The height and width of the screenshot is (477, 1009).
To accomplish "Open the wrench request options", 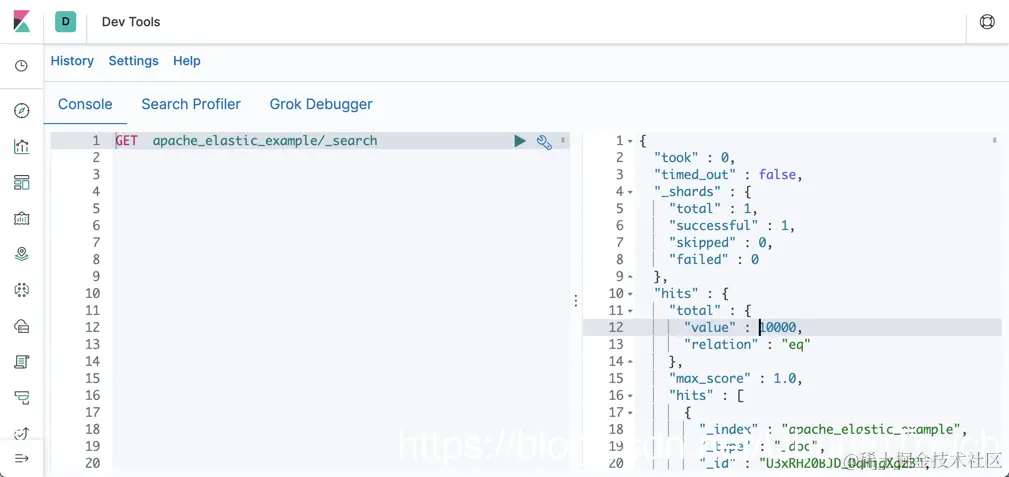I will tap(544, 142).
